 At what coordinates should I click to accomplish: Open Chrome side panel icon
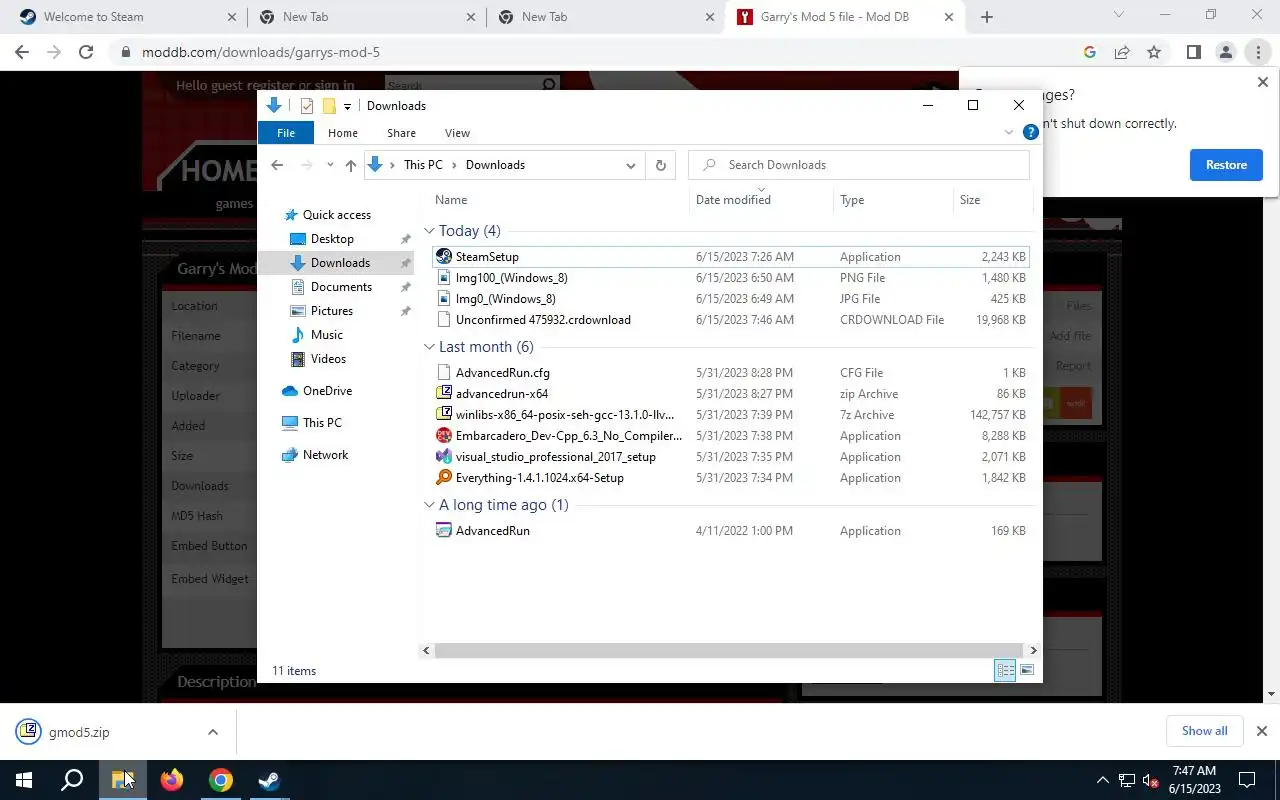pos(1193,52)
